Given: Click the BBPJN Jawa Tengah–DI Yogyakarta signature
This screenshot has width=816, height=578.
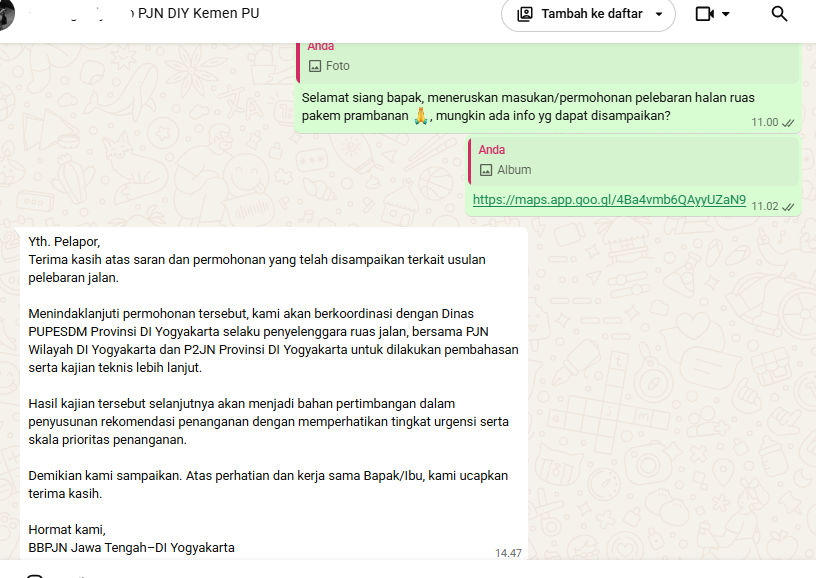Looking at the screenshot, I should 131,548.
